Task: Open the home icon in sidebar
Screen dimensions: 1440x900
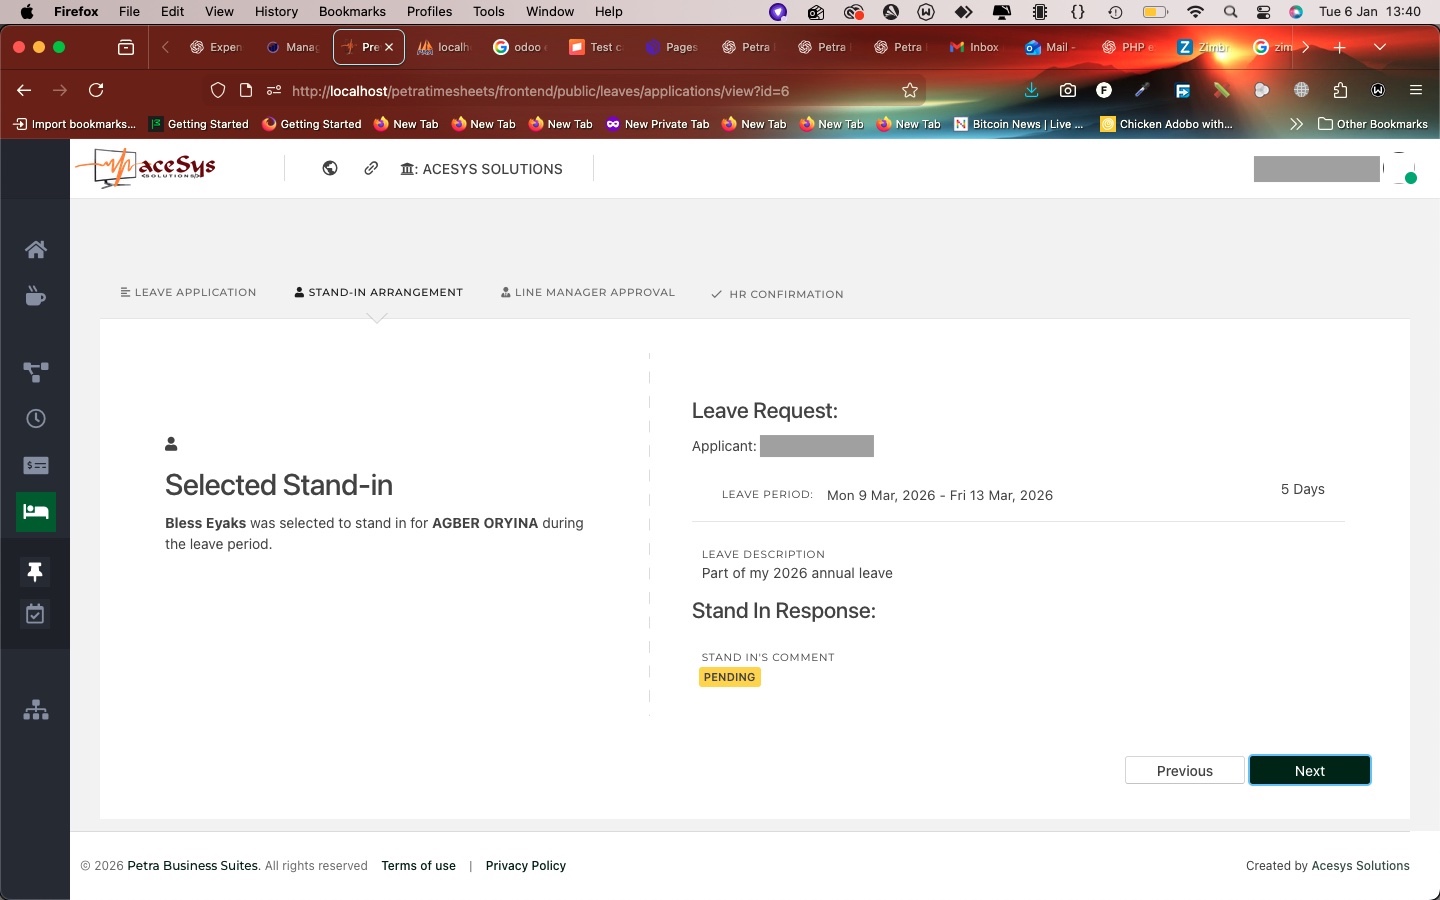Action: pos(36,250)
